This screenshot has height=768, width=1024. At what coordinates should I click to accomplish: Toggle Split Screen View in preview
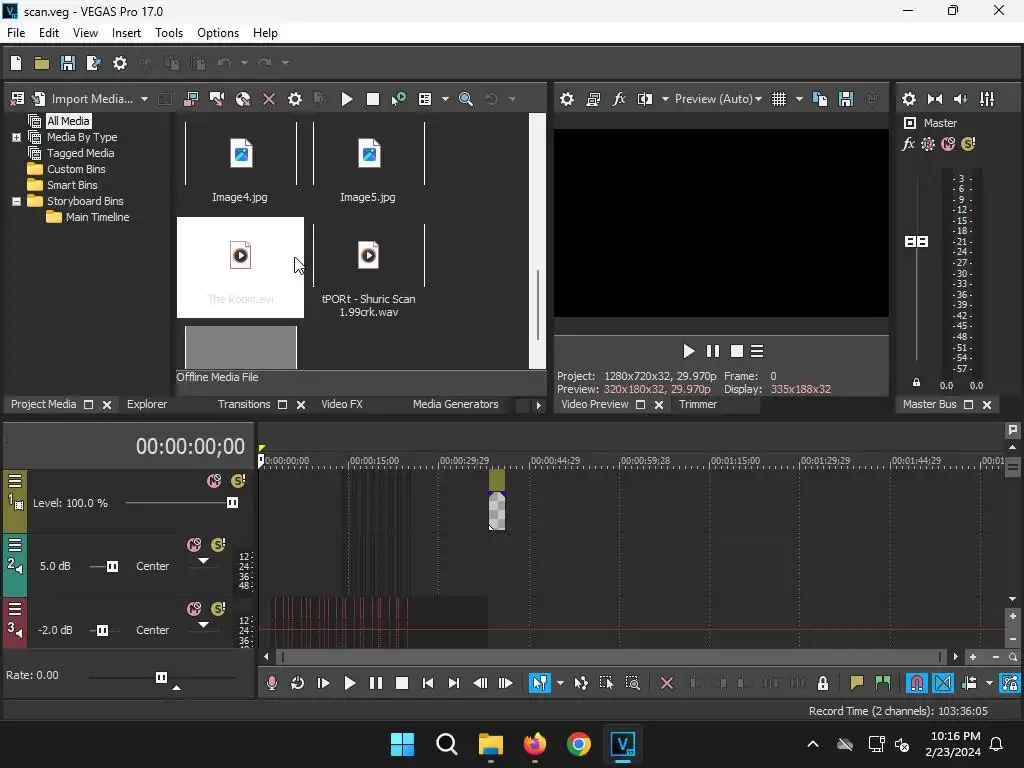tap(645, 99)
